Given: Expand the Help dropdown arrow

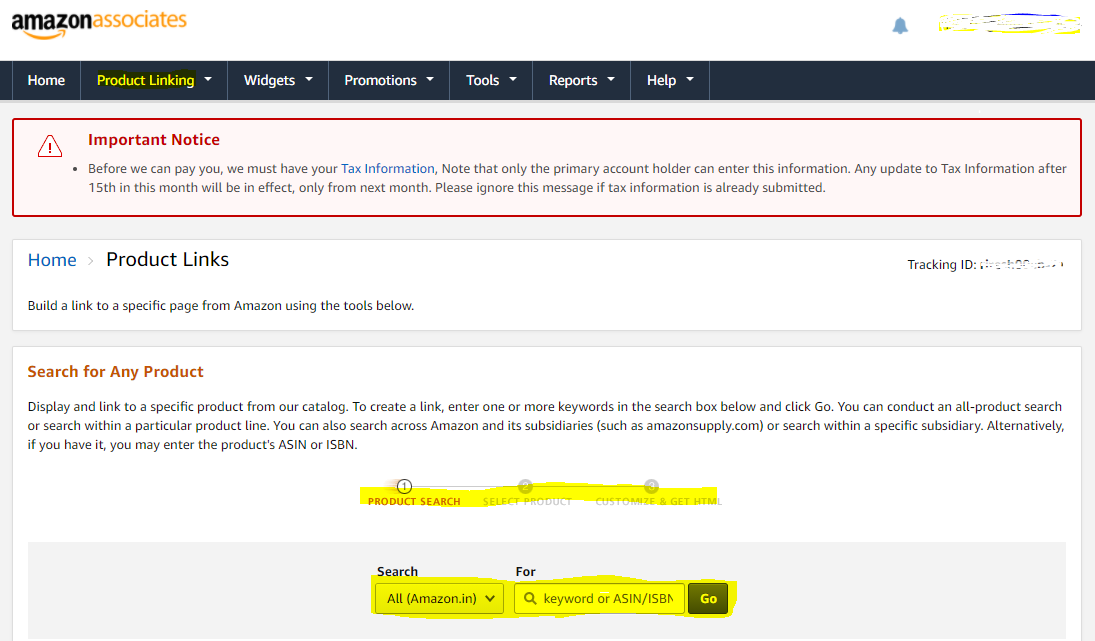Looking at the screenshot, I should 690,80.
